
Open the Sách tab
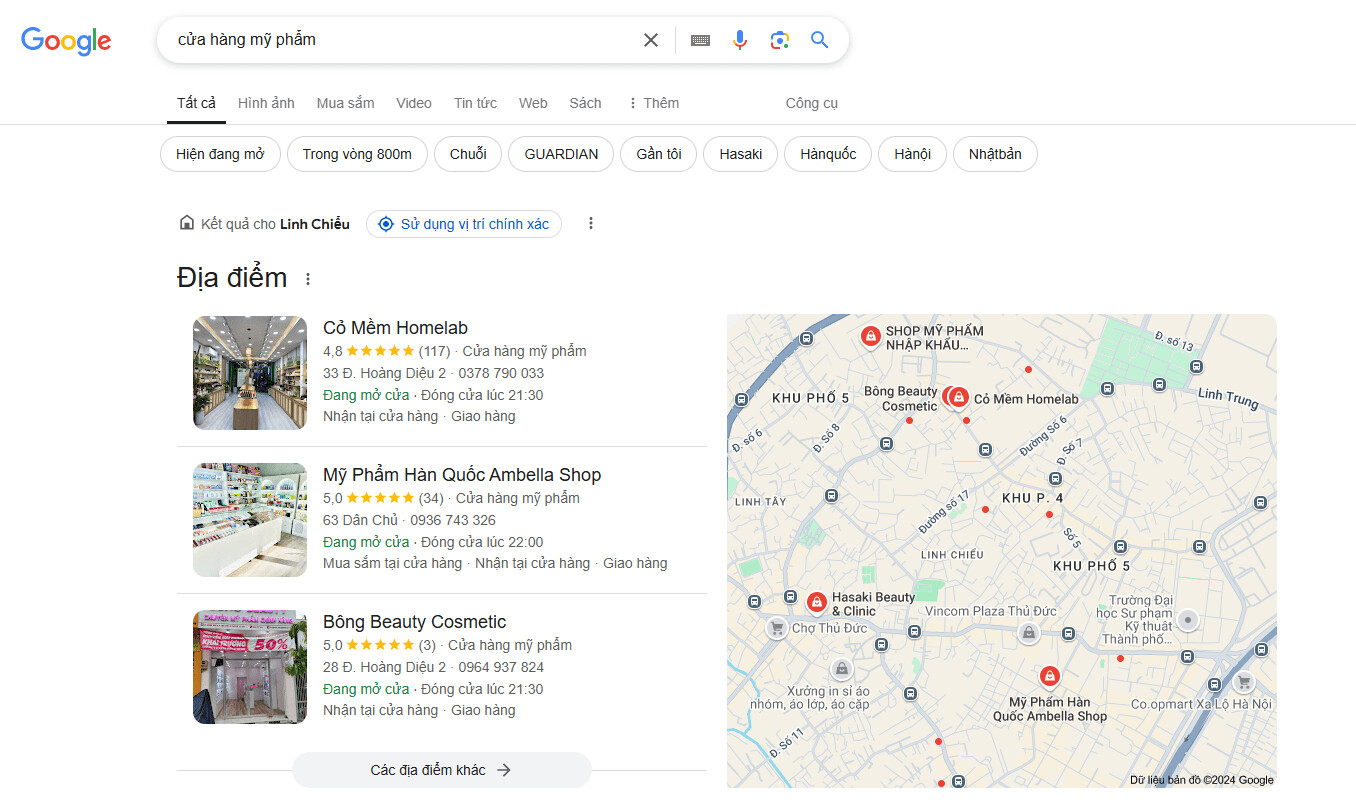(585, 103)
